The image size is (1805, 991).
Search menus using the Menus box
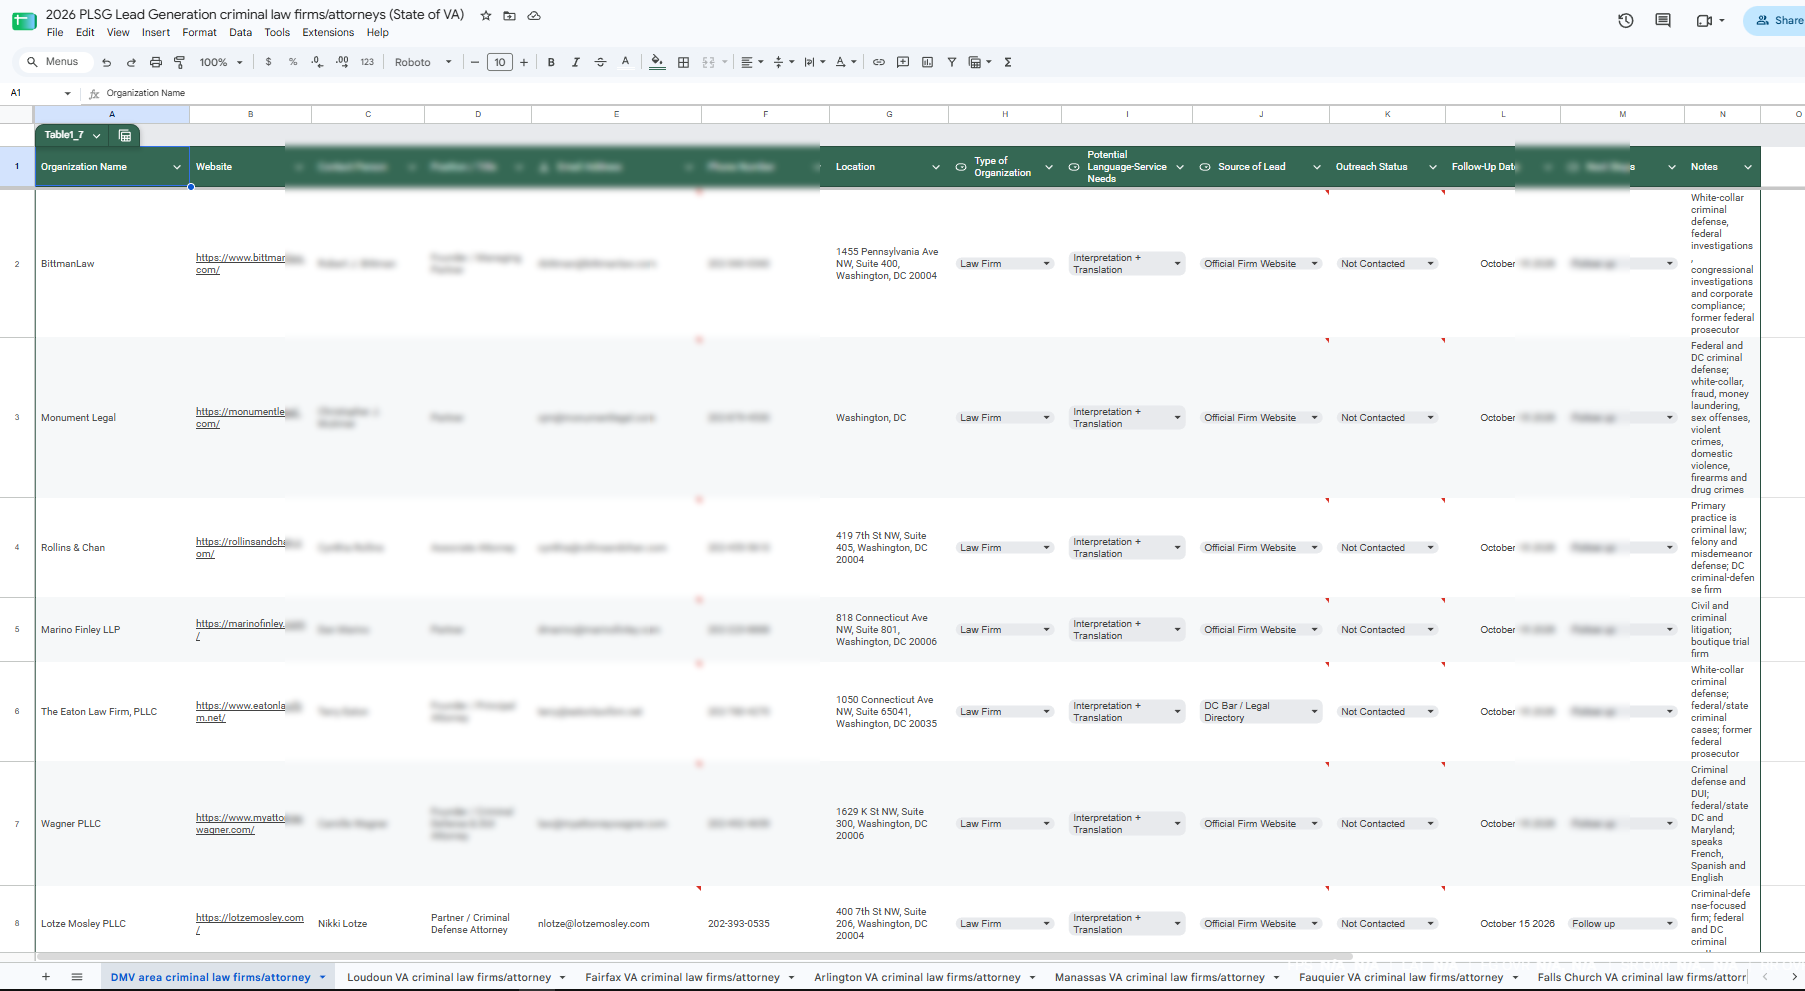(x=55, y=62)
